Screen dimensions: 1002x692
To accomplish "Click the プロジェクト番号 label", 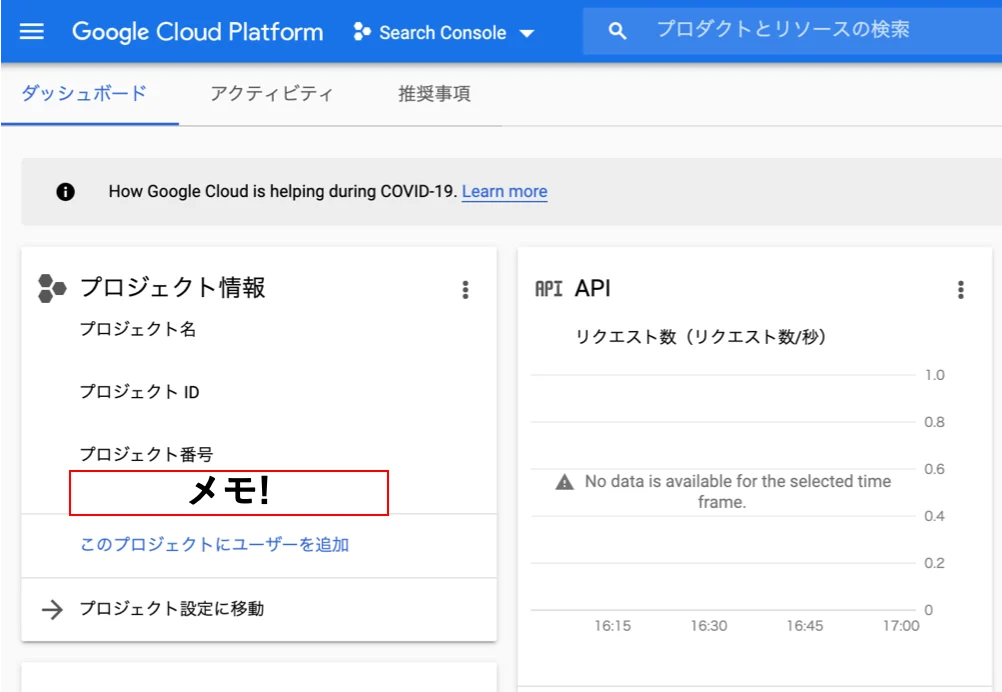I will 146,454.
